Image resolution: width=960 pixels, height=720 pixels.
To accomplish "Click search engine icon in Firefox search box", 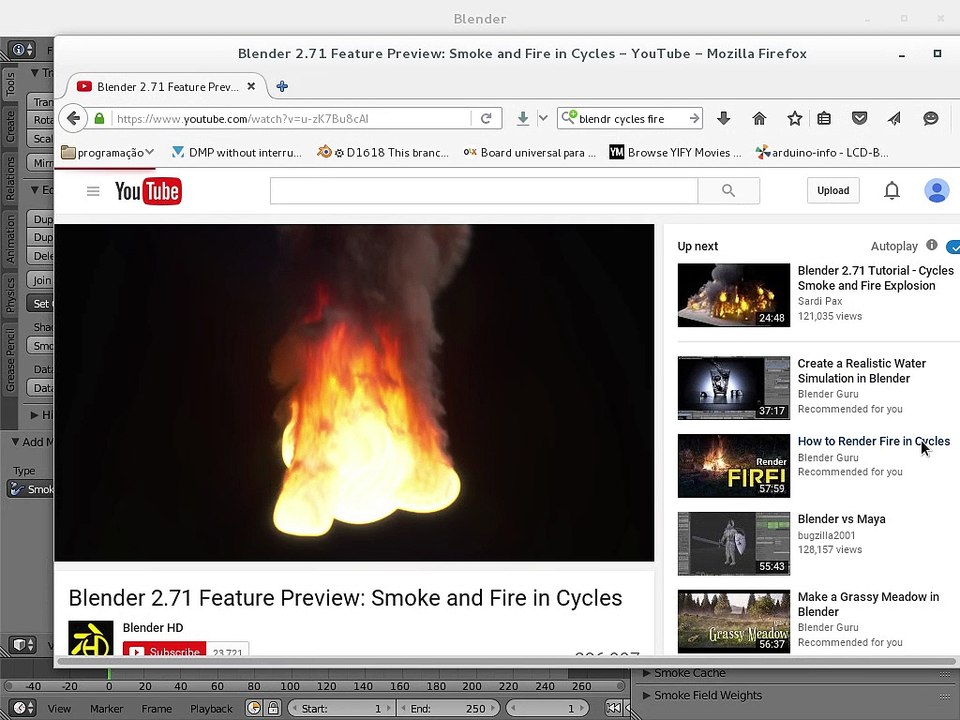I will (569, 116).
